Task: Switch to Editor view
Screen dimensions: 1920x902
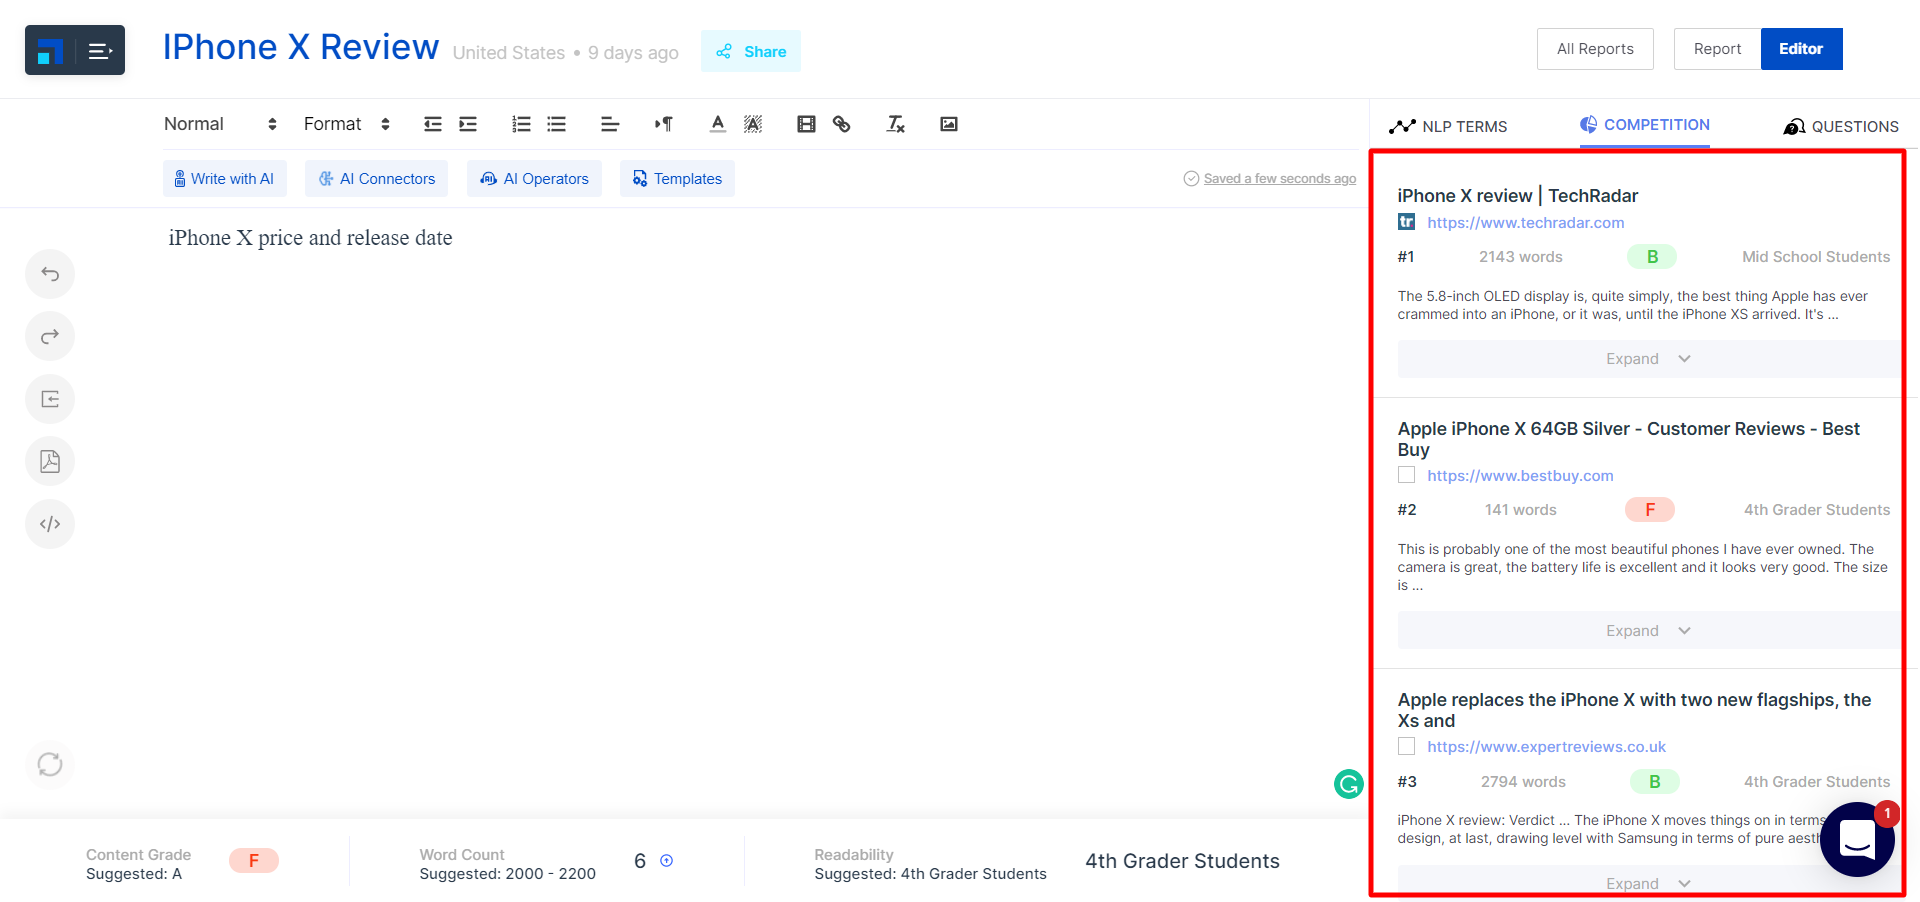Action: [1801, 49]
